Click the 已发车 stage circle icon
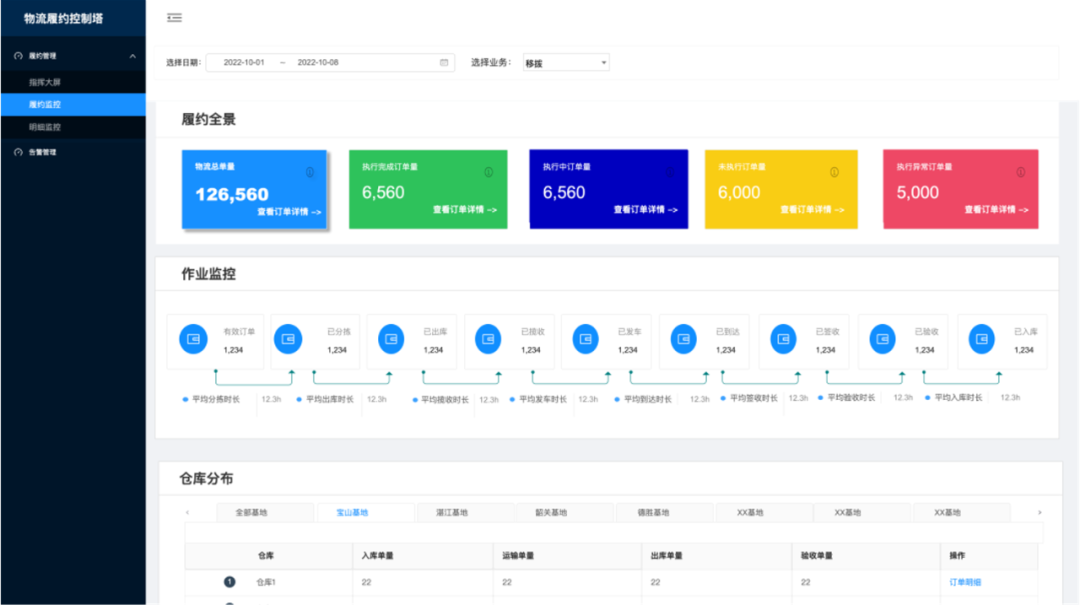 point(586,339)
